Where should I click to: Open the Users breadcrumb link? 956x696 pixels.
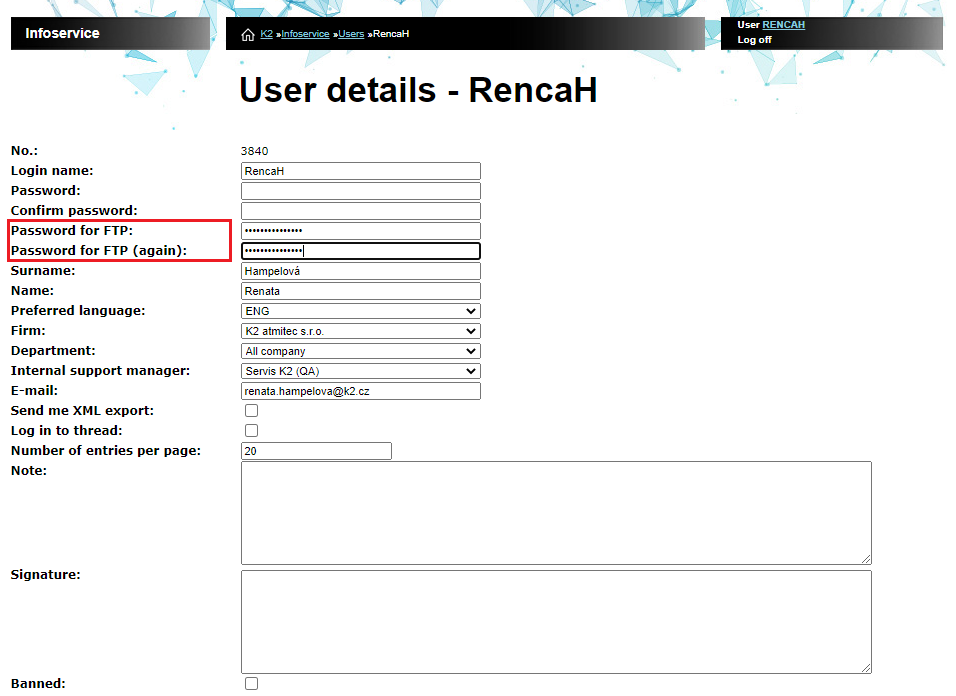[351, 34]
